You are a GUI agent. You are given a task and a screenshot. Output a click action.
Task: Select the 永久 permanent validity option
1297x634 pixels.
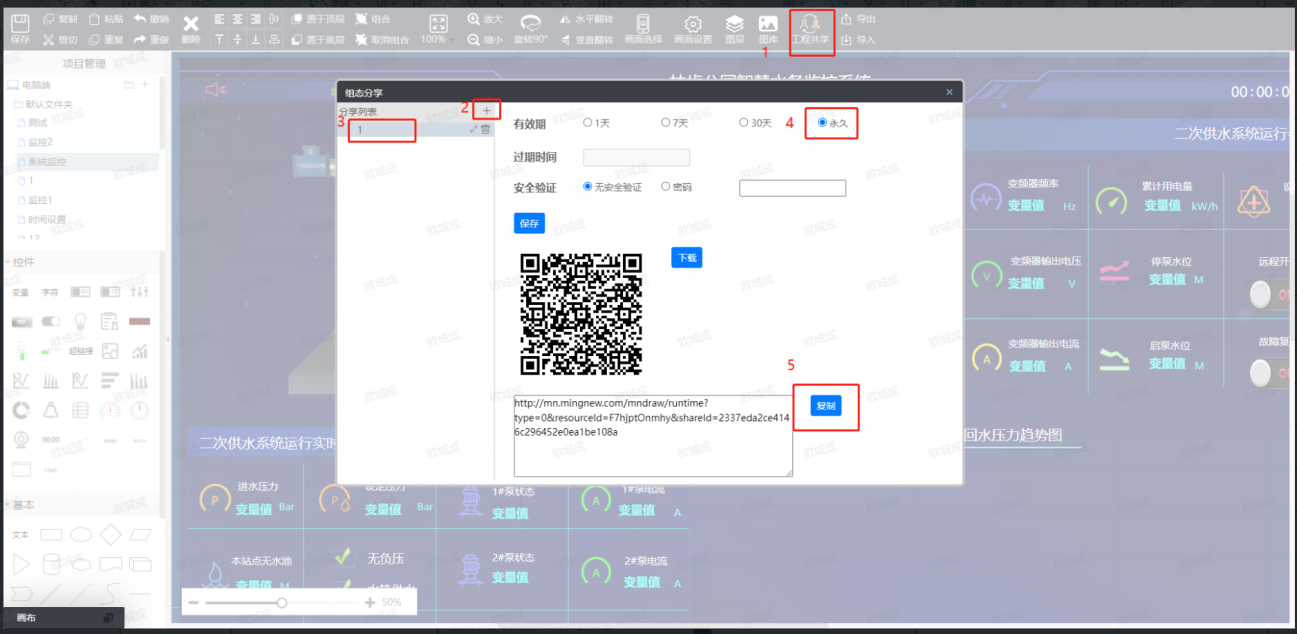click(833, 123)
